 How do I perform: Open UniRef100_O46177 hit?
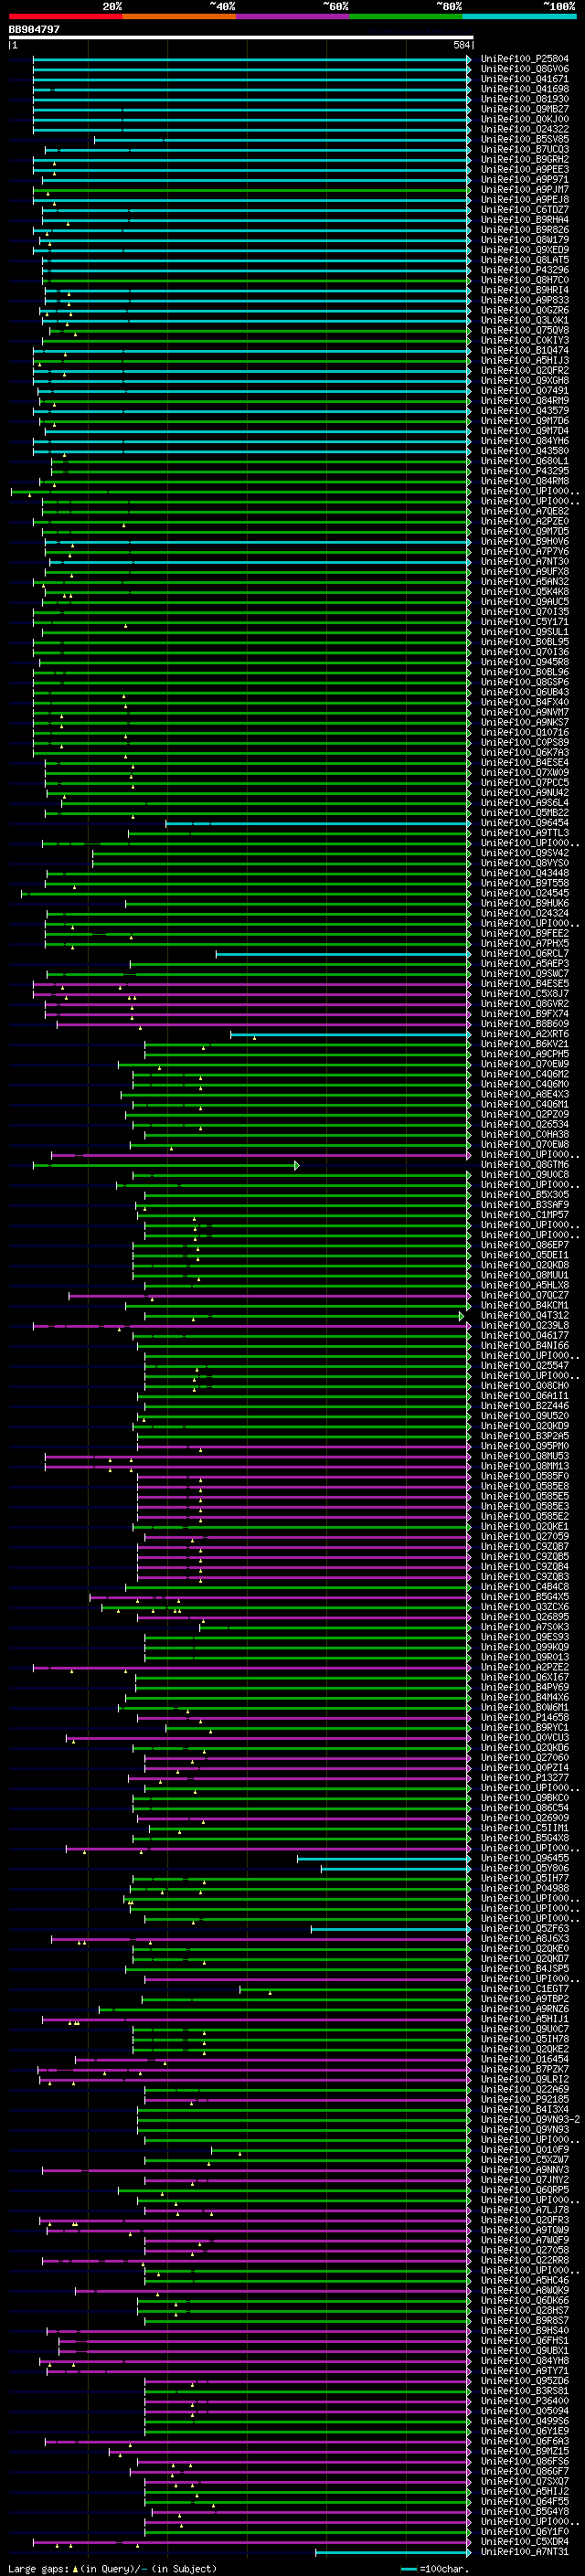pyautogui.click(x=524, y=1336)
